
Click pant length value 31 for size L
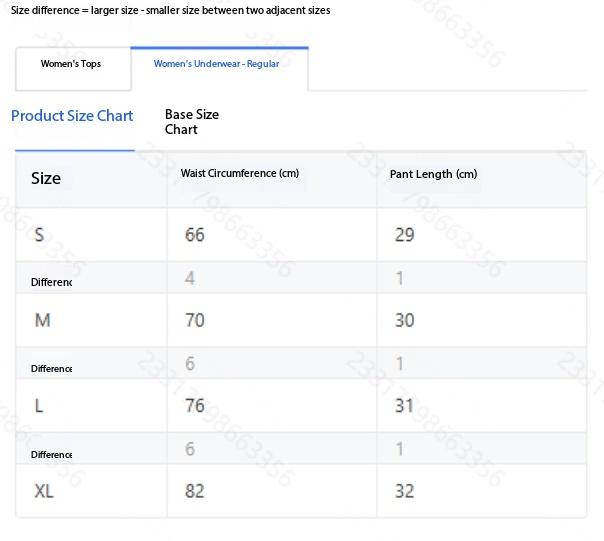click(x=404, y=405)
